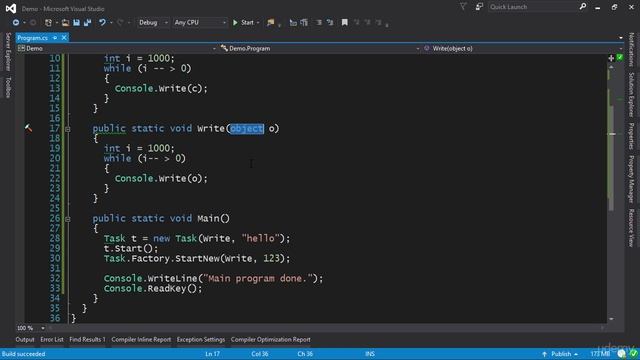This screenshot has height=360, width=640.
Task: Click the INS indicator in status bar
Action: (370, 354)
